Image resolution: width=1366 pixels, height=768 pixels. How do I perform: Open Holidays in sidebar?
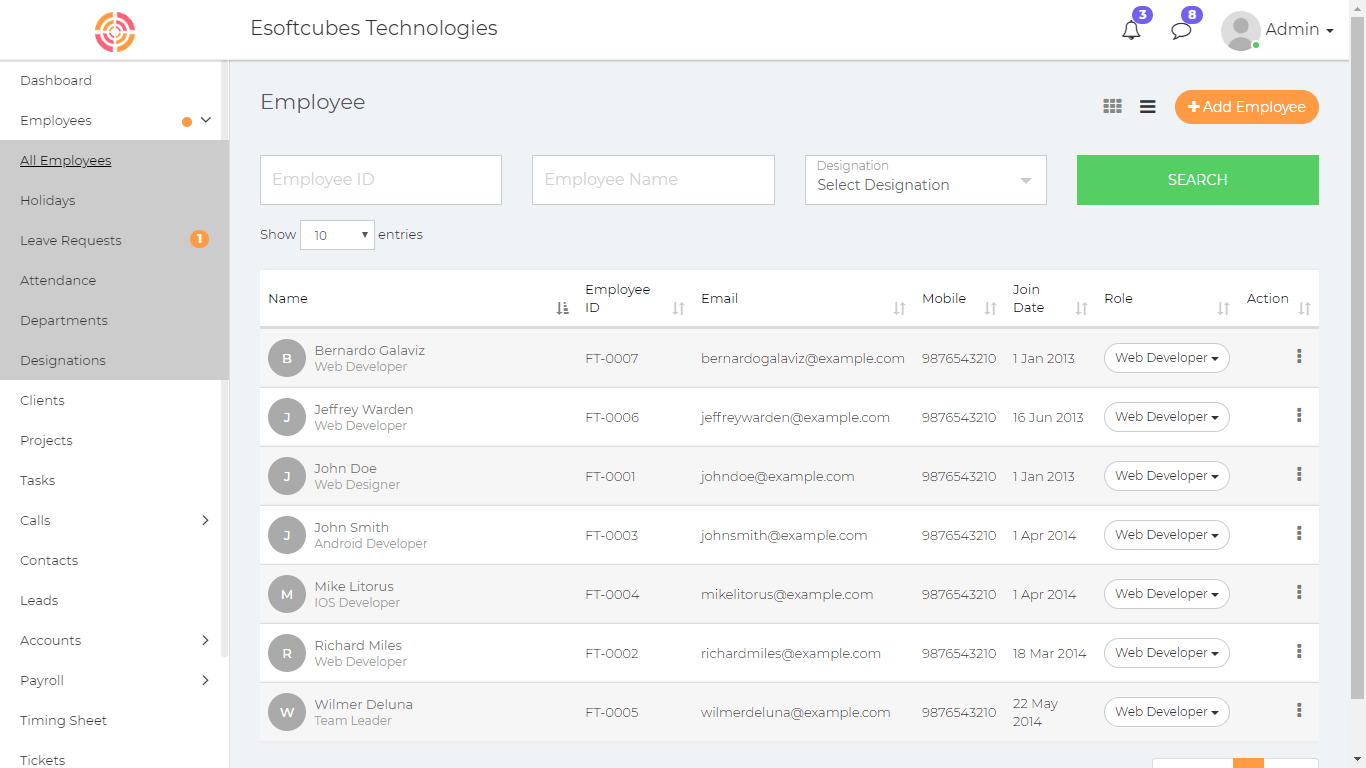click(x=48, y=200)
